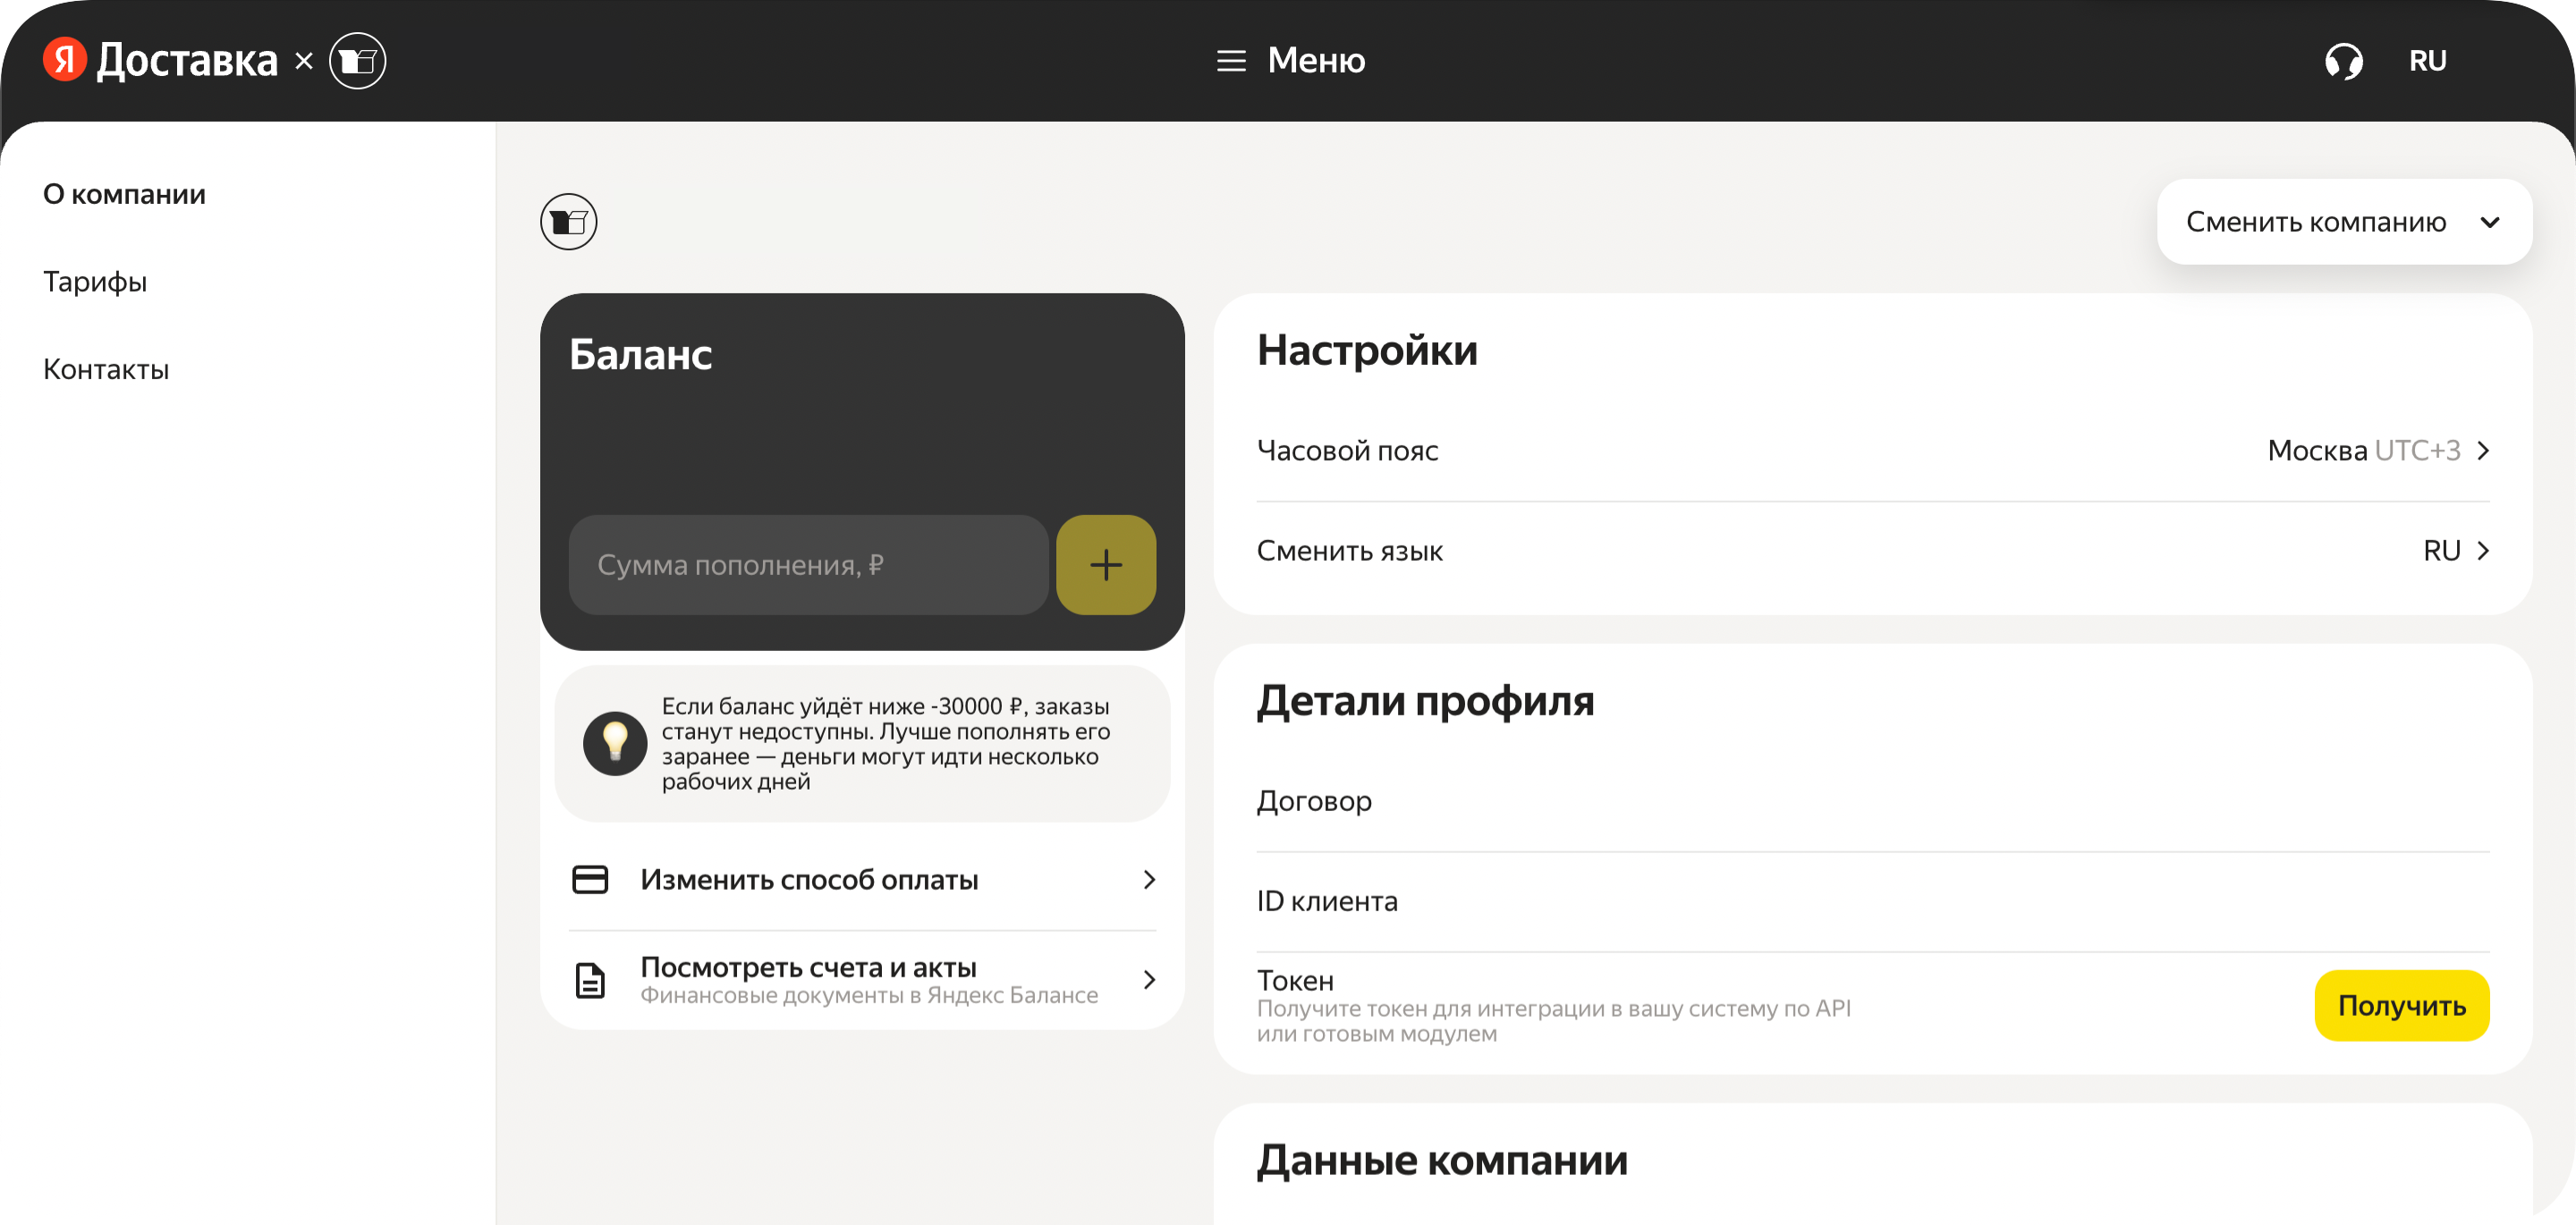This screenshot has width=2576, height=1225.
Task: Click the plus button to top up balance
Action: coord(1106,565)
